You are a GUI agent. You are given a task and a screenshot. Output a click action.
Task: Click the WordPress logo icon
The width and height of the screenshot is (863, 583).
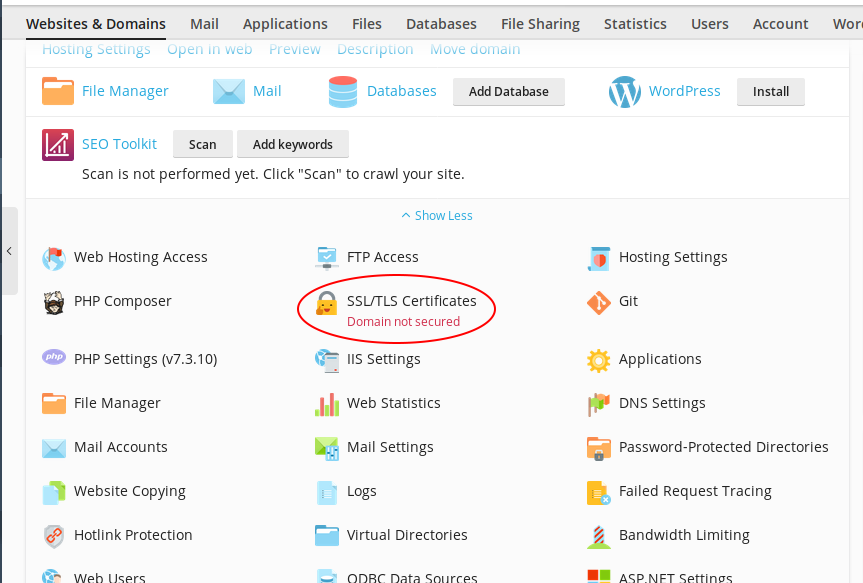[625, 92]
